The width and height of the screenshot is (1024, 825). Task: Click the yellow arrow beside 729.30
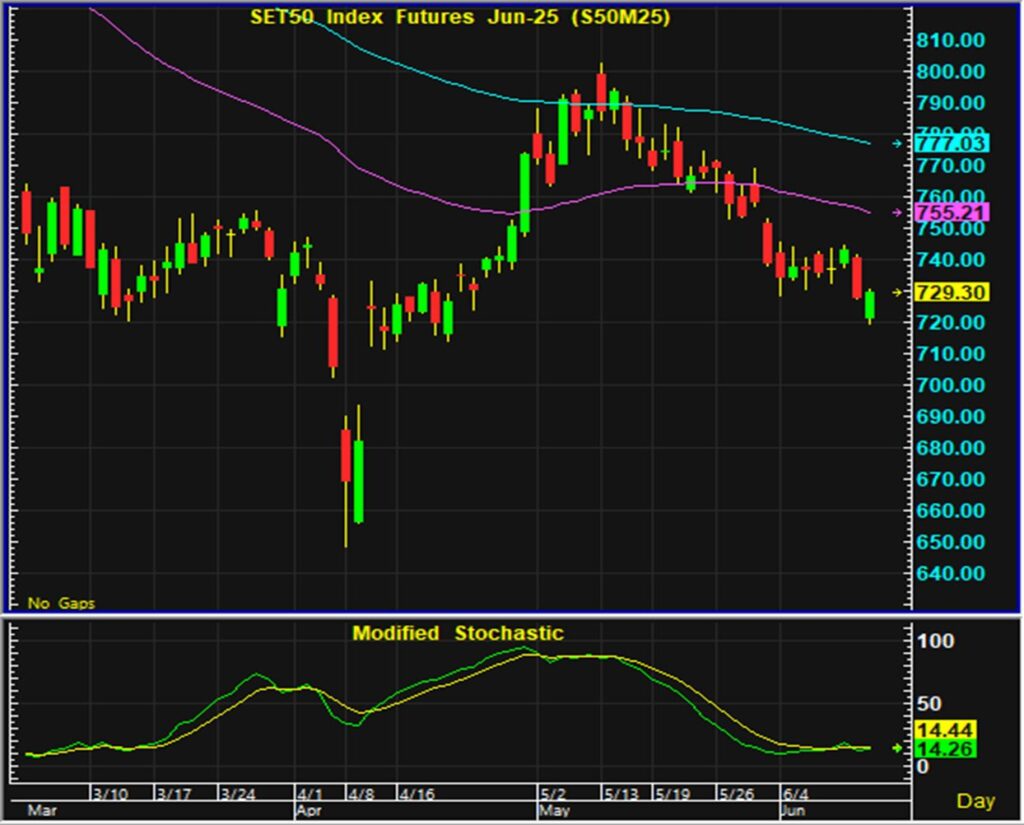(897, 292)
